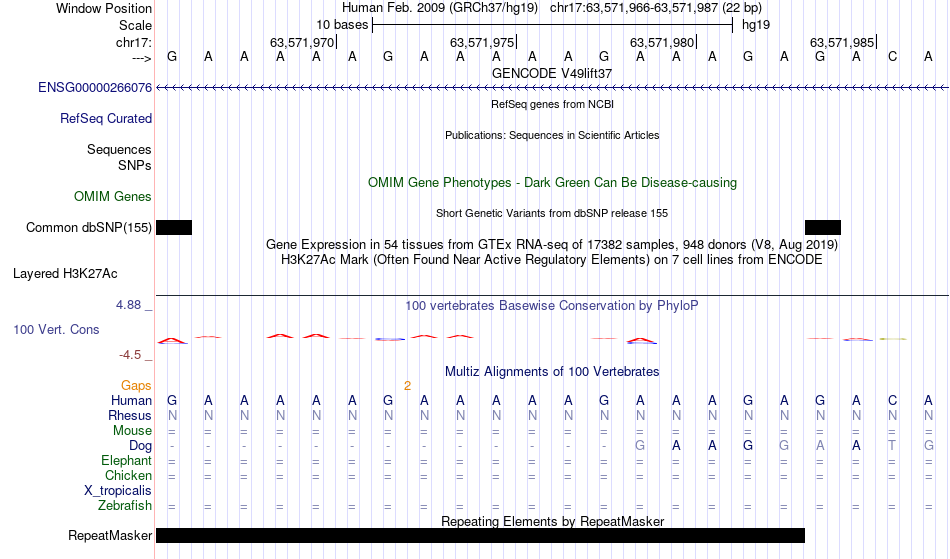
Task: Click the Human species label
Action: [131, 400]
